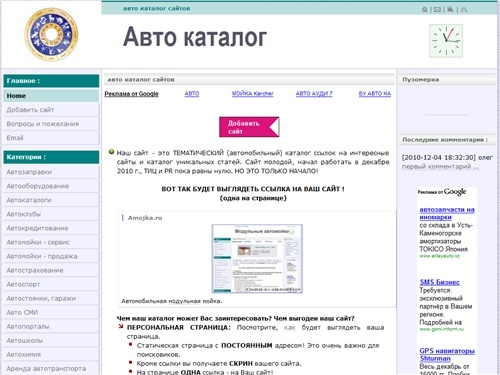The width and height of the screenshot is (500, 375).
Task: Click the АВТО ad link
Action: [x=192, y=94]
